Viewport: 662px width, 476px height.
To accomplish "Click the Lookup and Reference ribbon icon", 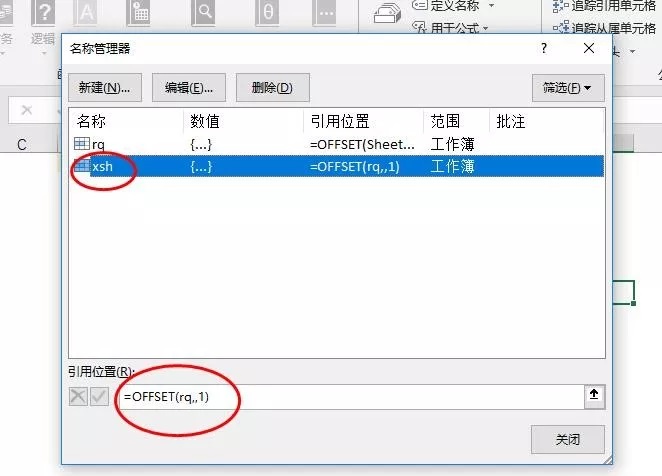I will (x=204, y=13).
